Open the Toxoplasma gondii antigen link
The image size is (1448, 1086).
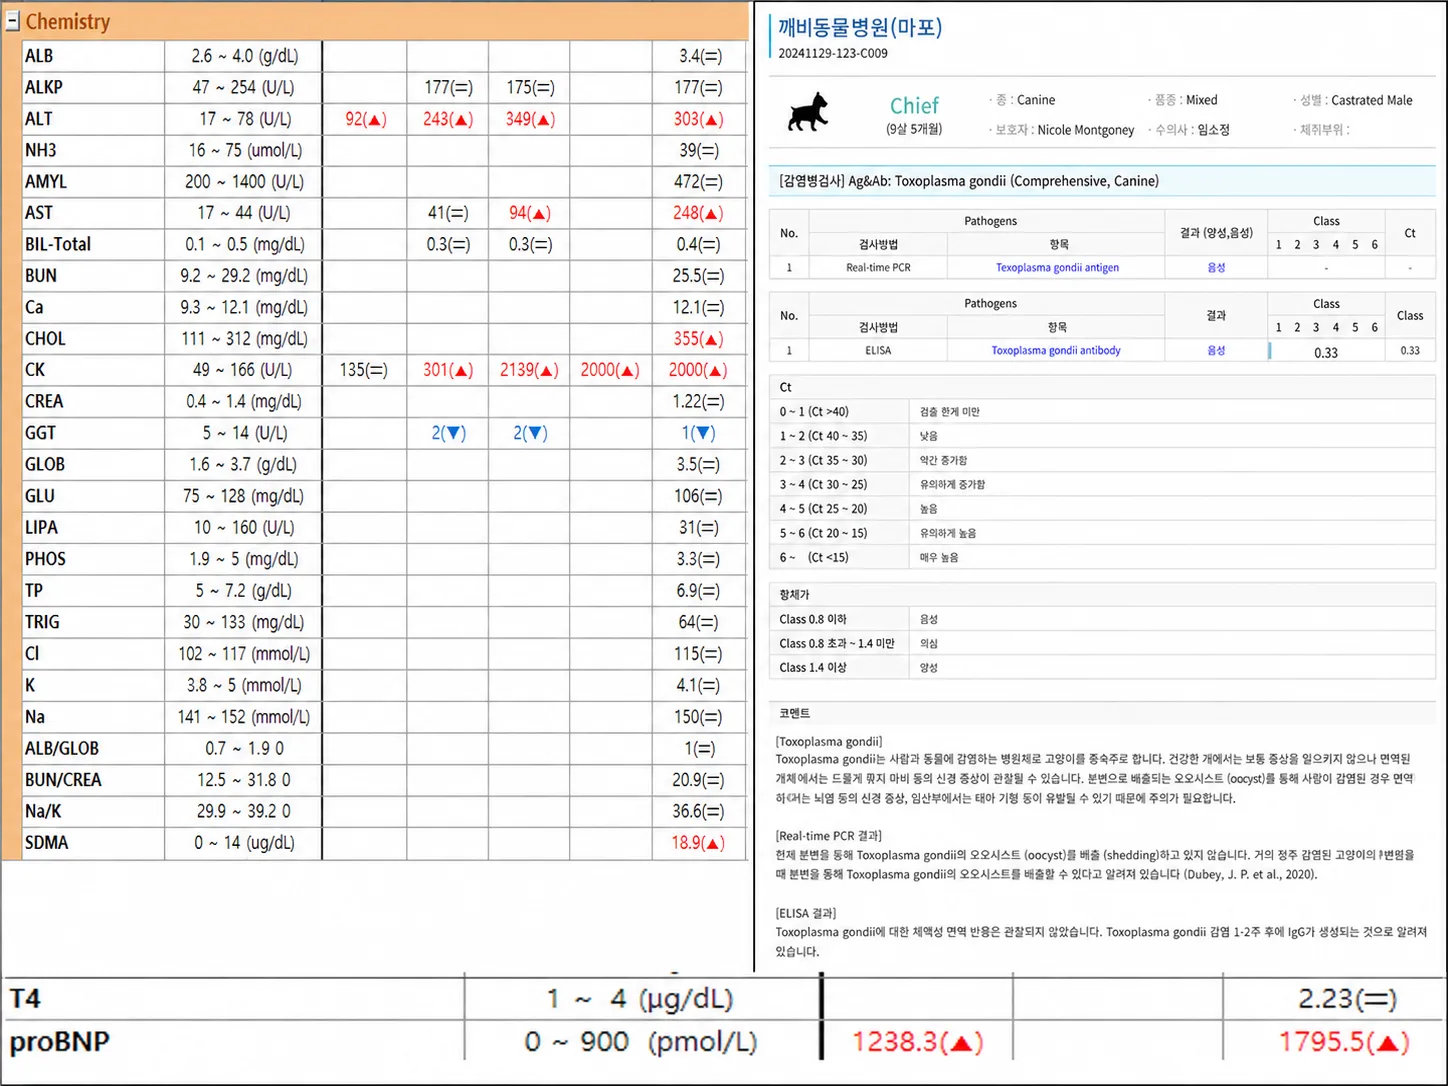pos(1057,267)
